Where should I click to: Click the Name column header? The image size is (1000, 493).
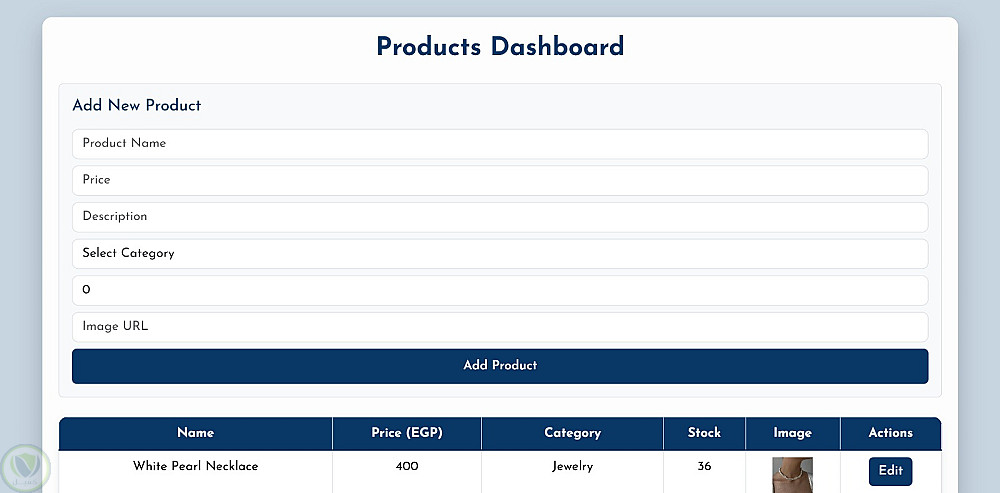[x=195, y=433]
